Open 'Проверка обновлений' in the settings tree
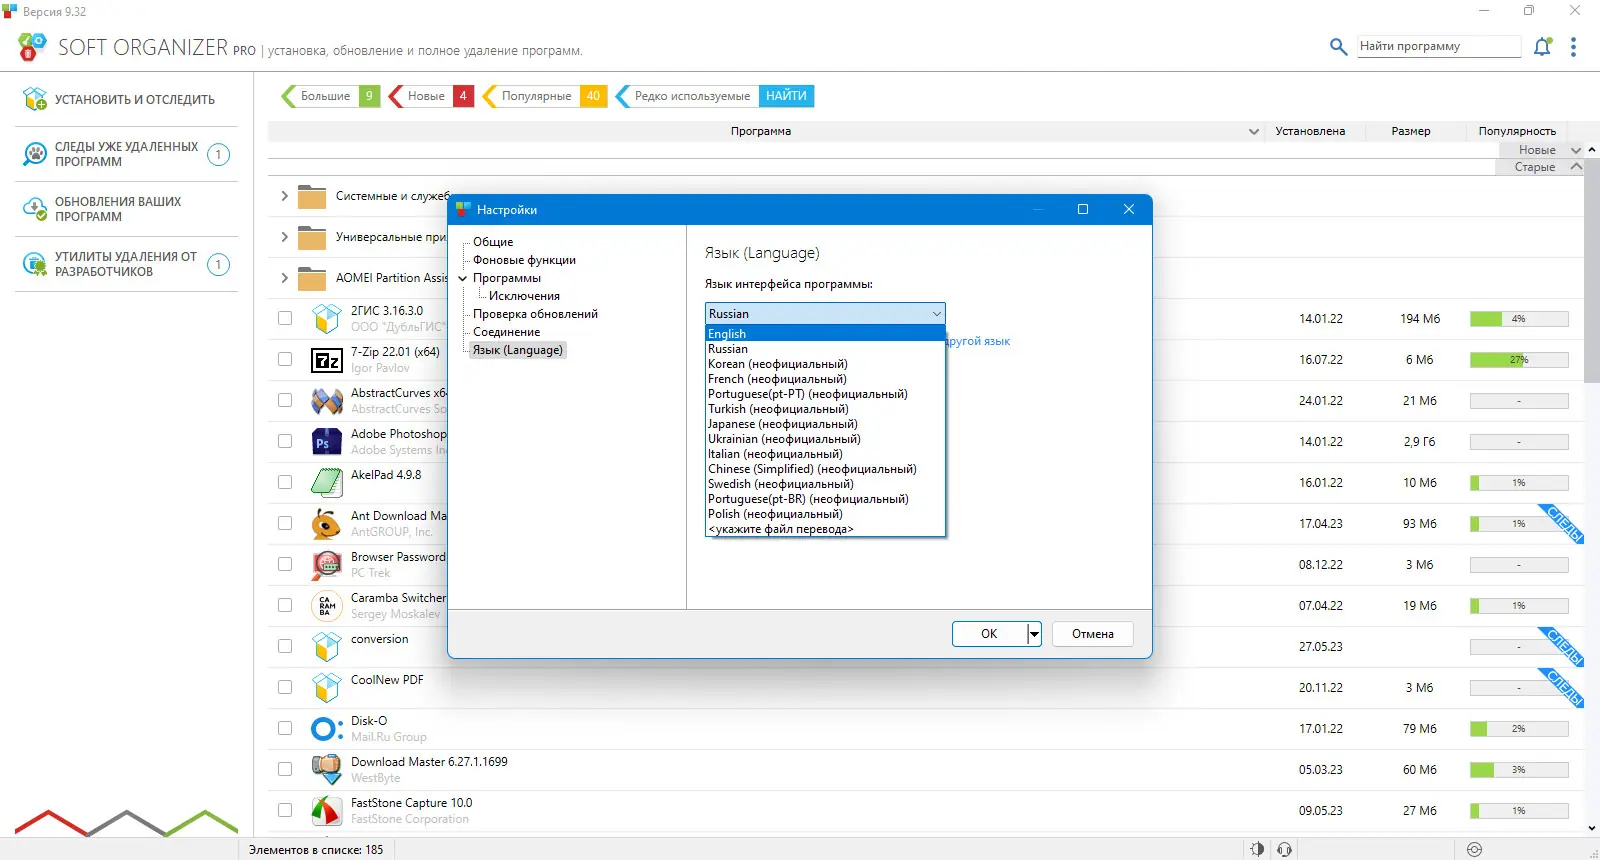The width and height of the screenshot is (1600, 860). 535,314
